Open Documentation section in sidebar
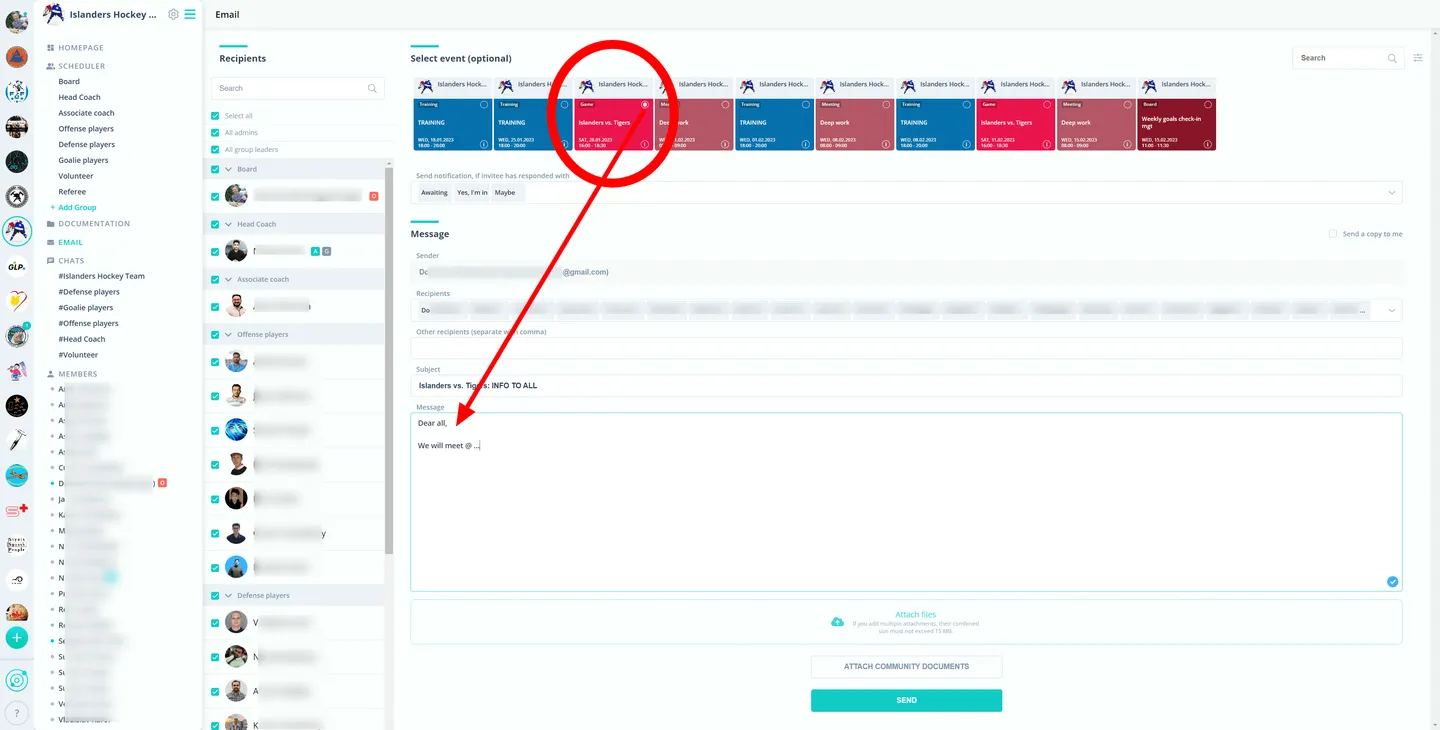This screenshot has height=730, width=1440. (x=94, y=224)
